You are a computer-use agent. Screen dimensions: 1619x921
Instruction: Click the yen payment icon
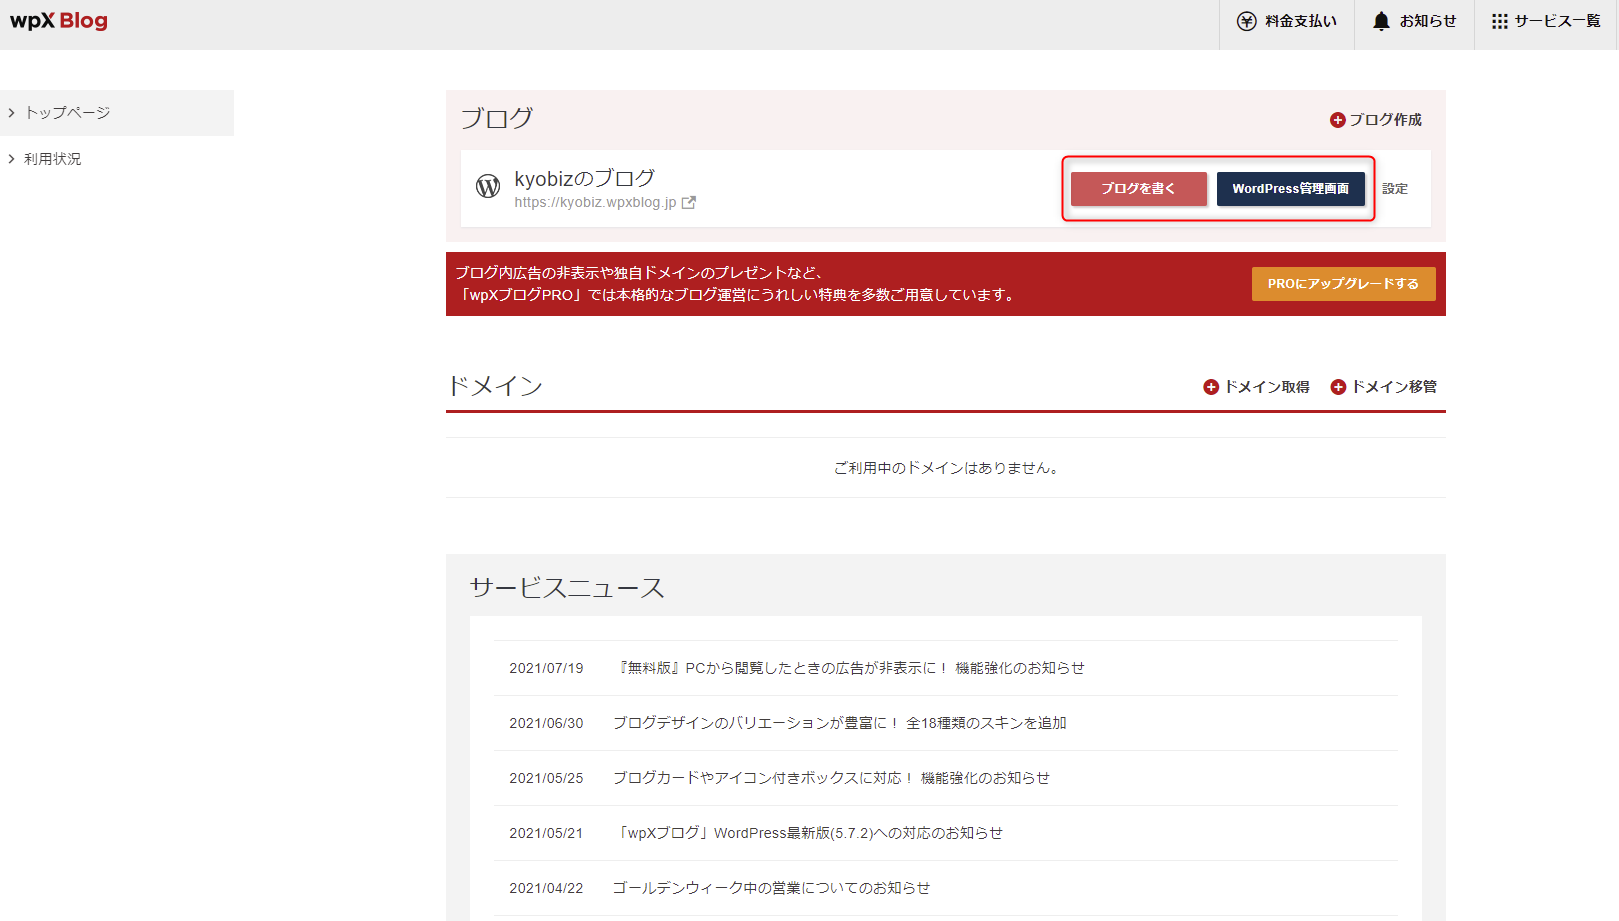[1246, 21]
